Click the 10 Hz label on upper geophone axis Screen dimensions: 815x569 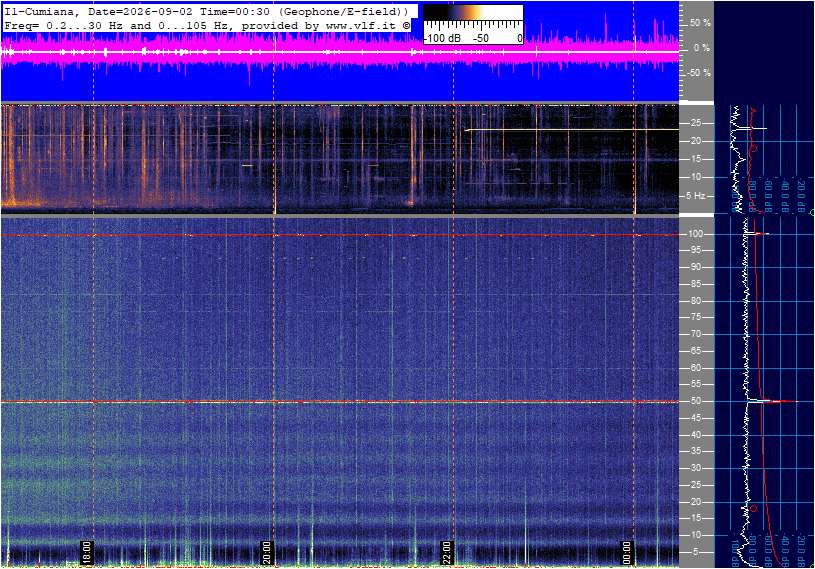694,177
